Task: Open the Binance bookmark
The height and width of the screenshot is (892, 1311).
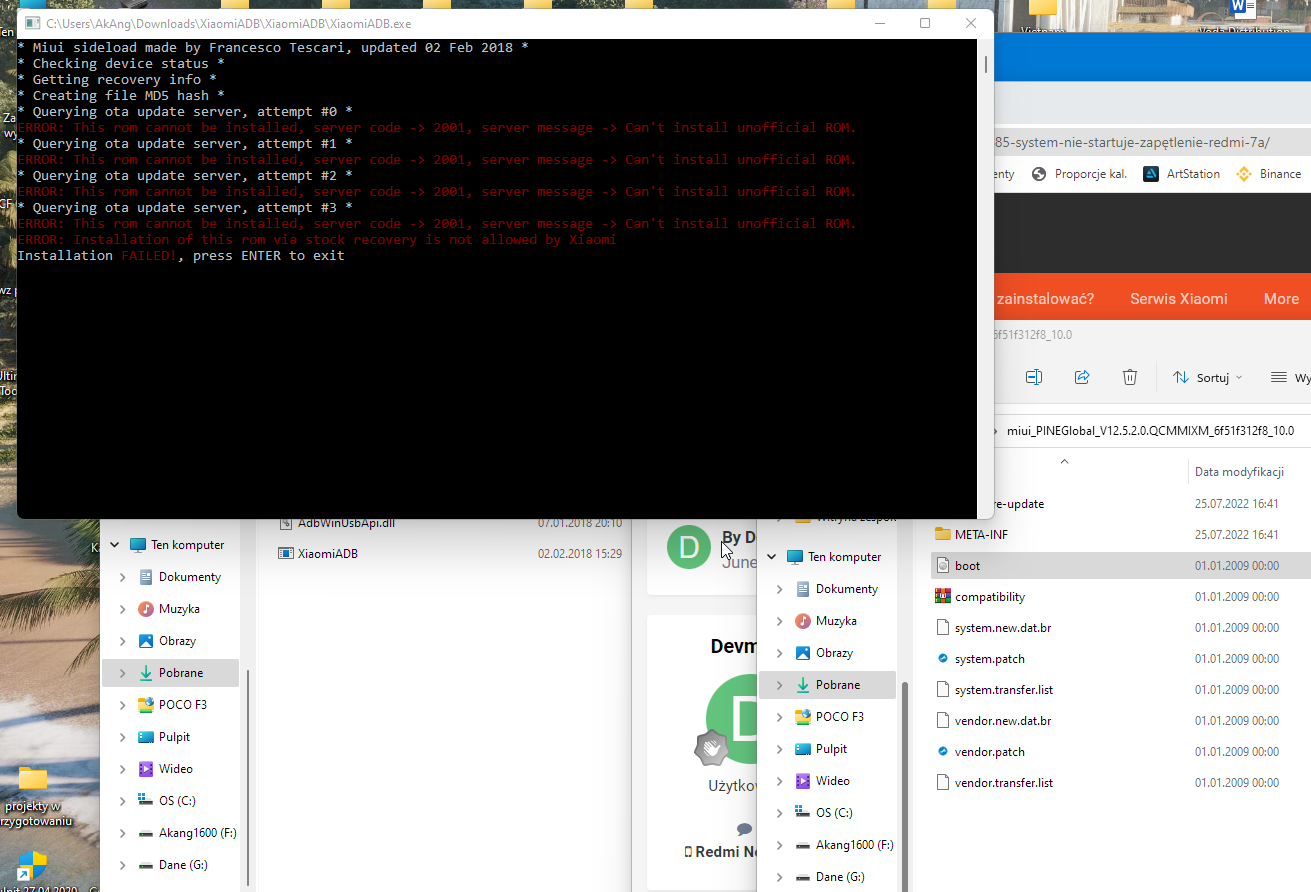Action: (1269, 174)
